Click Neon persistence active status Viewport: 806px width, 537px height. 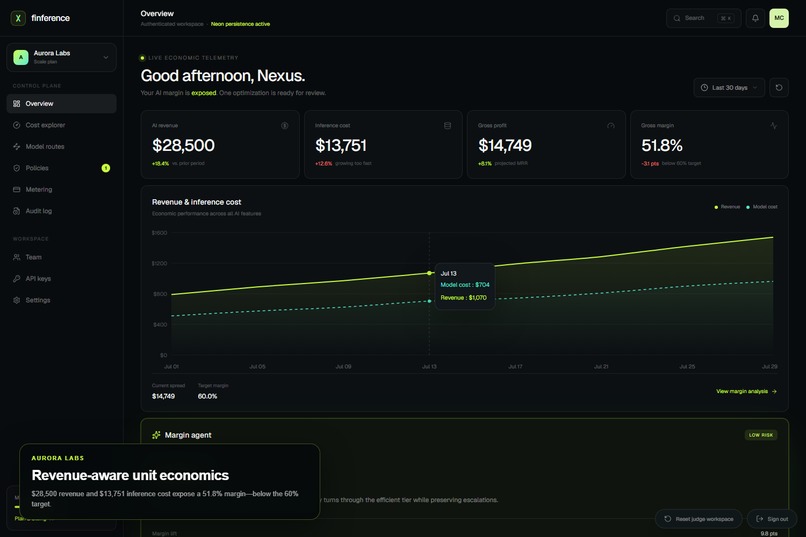(240, 24)
